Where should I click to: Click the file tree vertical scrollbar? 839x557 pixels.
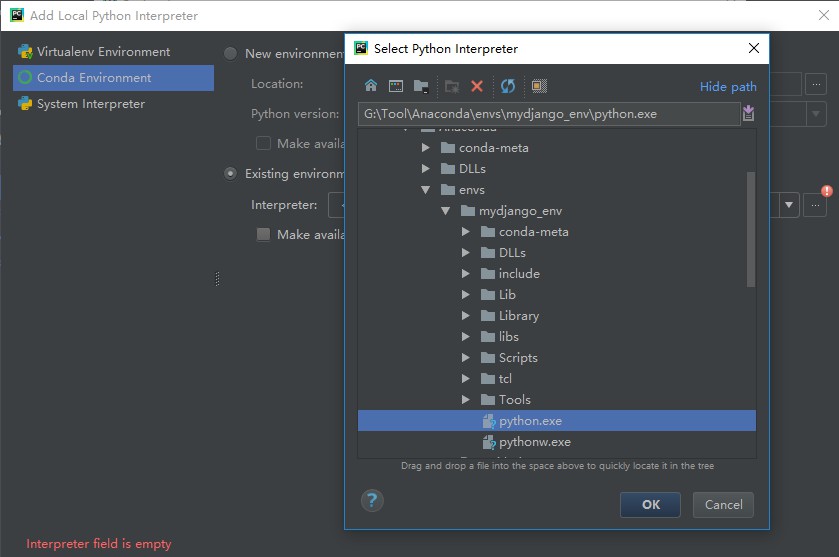(x=751, y=230)
